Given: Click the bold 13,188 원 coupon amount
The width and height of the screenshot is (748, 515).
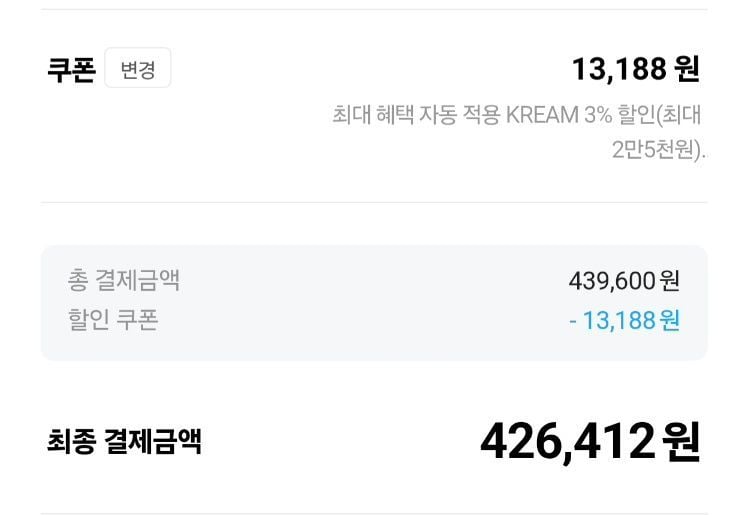Looking at the screenshot, I should 635,69.
